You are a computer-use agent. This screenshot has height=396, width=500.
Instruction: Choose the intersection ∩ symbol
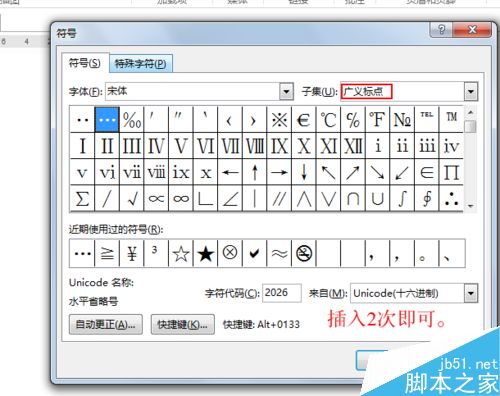coord(353,199)
